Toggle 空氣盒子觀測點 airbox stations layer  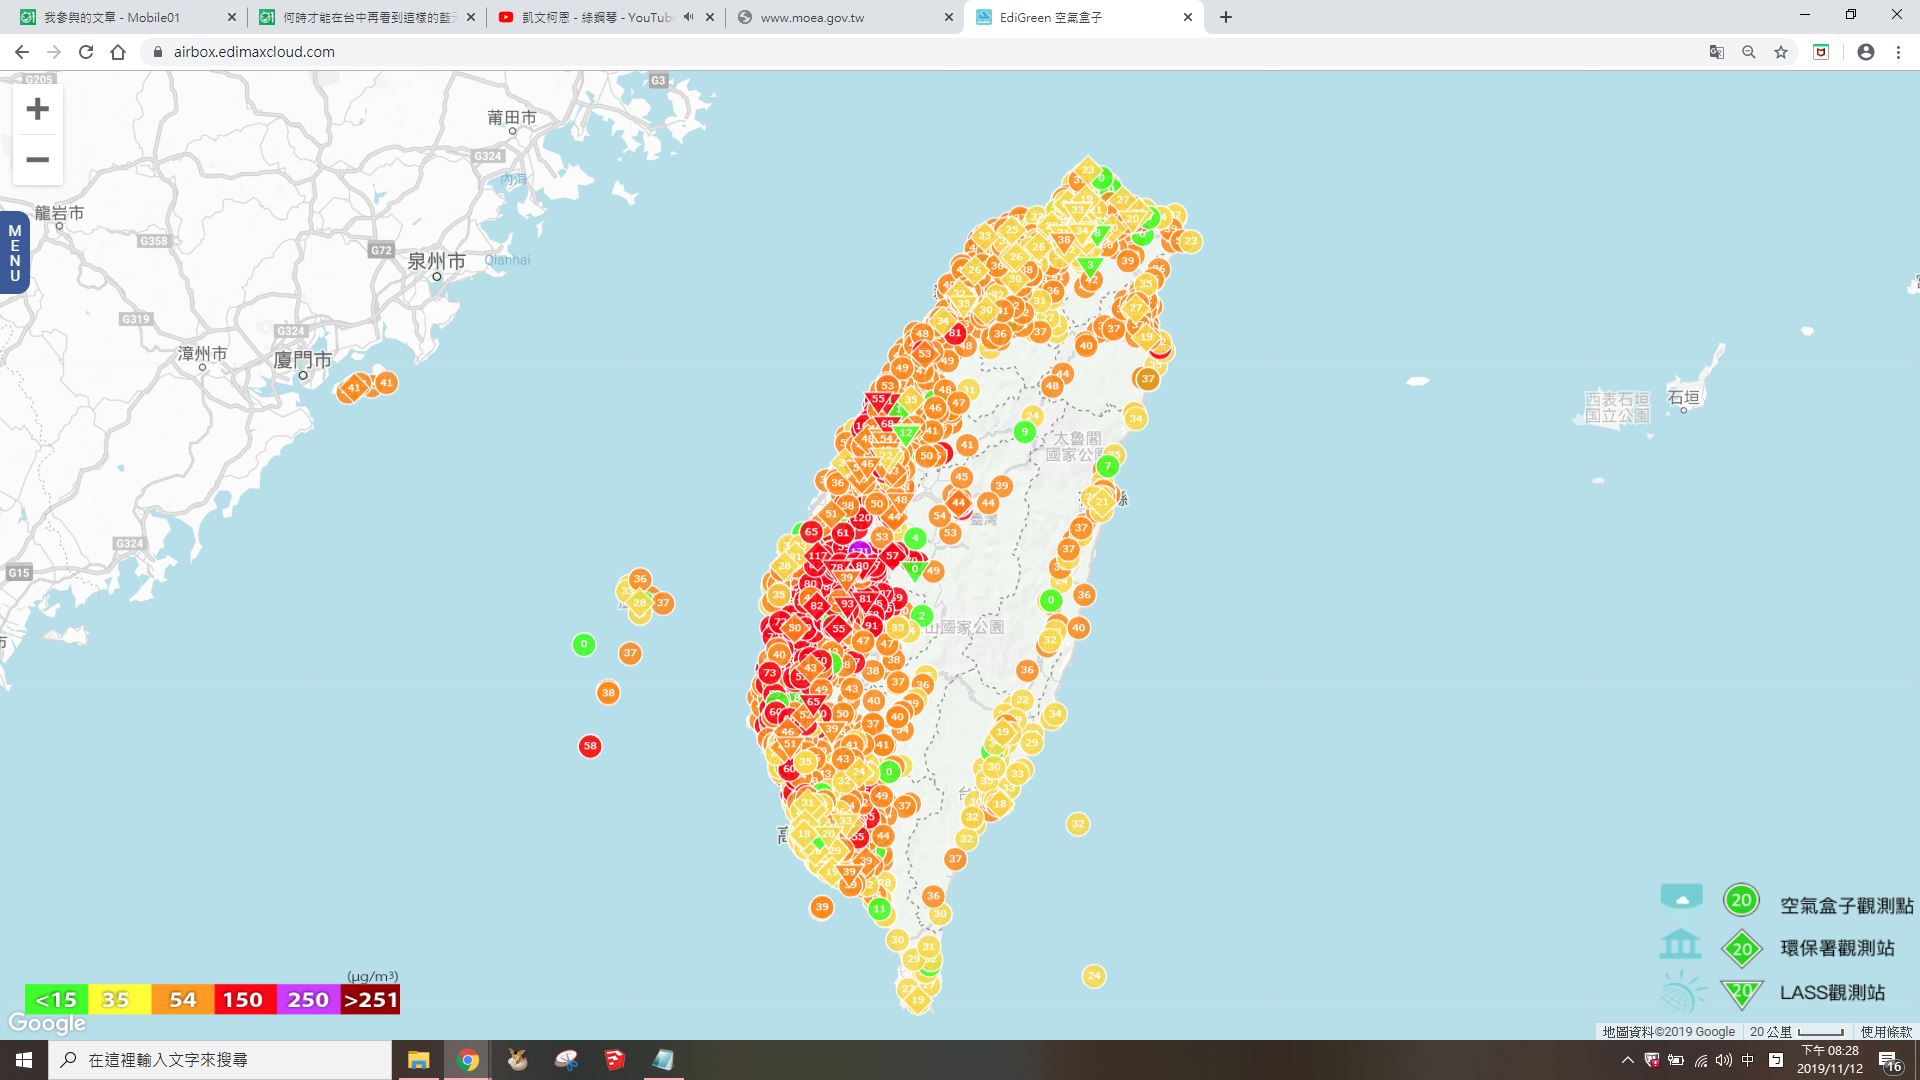[1846, 905]
